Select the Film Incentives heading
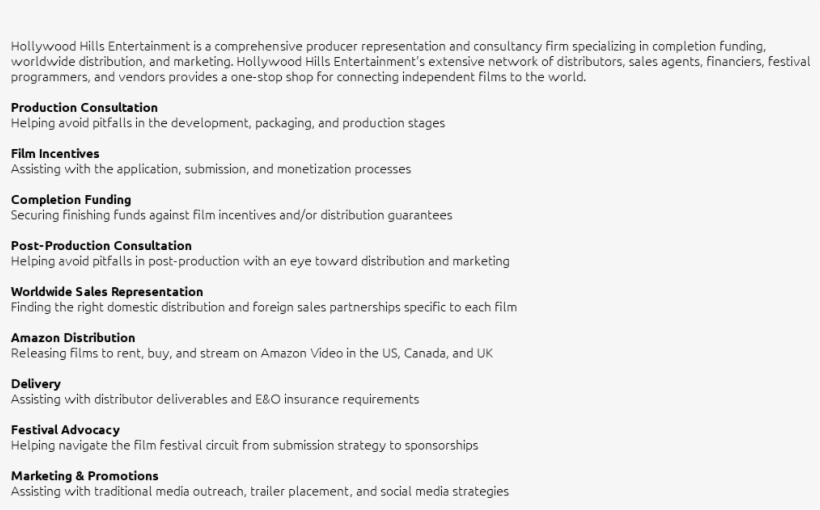This screenshot has width=820, height=510. (x=55, y=154)
